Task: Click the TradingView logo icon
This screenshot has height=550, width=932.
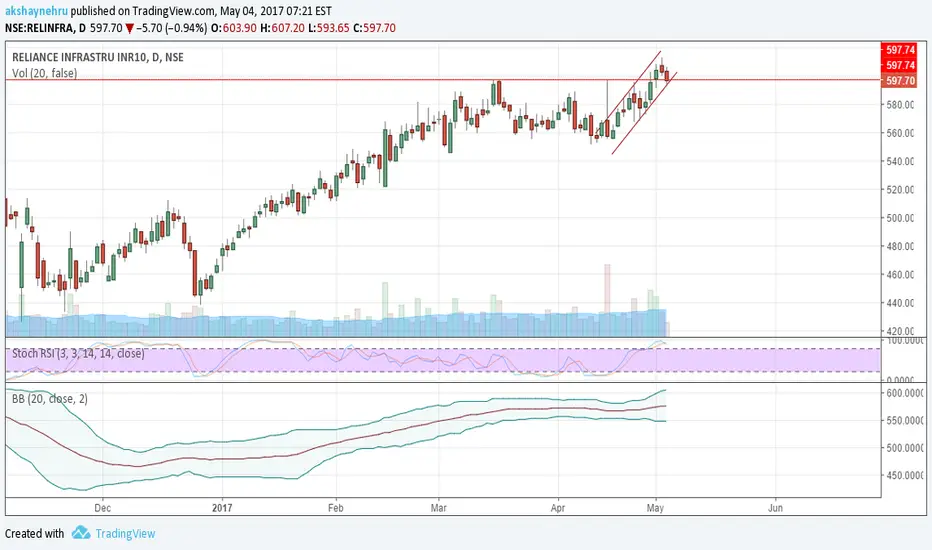Action: tap(81, 533)
